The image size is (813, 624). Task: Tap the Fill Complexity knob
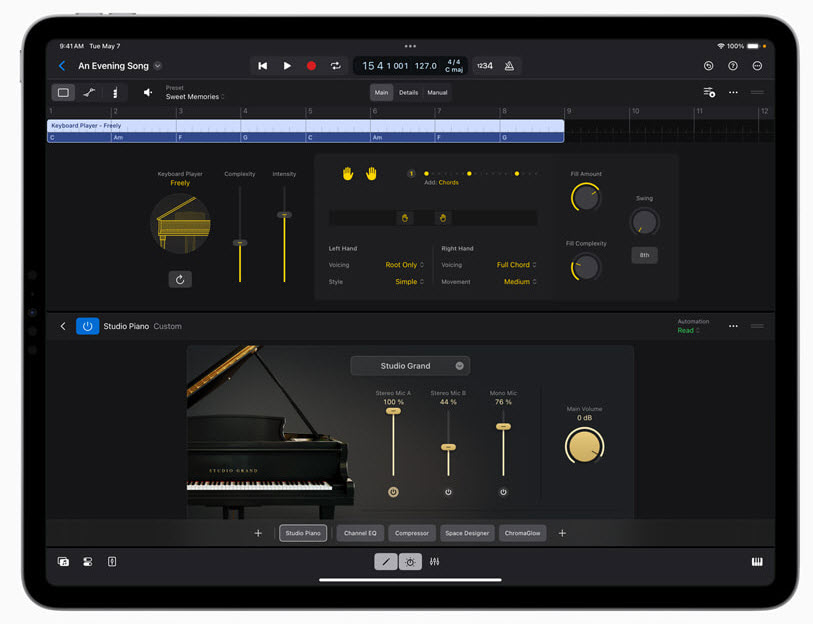click(585, 267)
